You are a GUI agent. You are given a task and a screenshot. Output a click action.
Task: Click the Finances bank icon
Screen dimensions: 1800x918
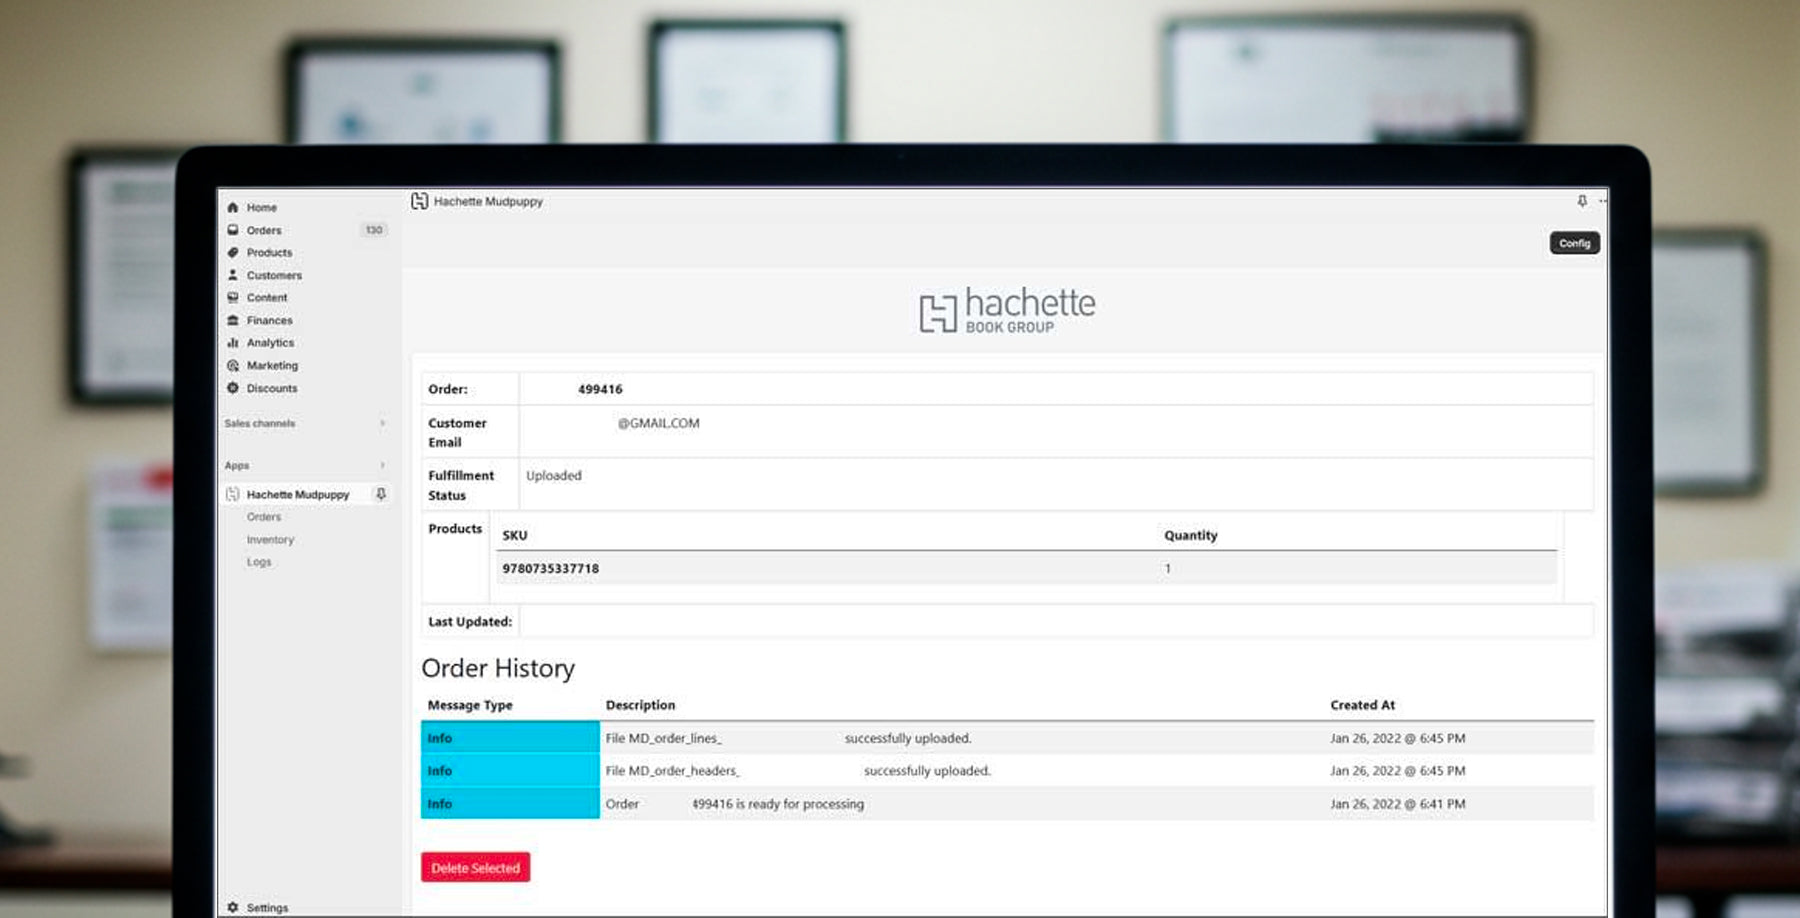click(233, 320)
